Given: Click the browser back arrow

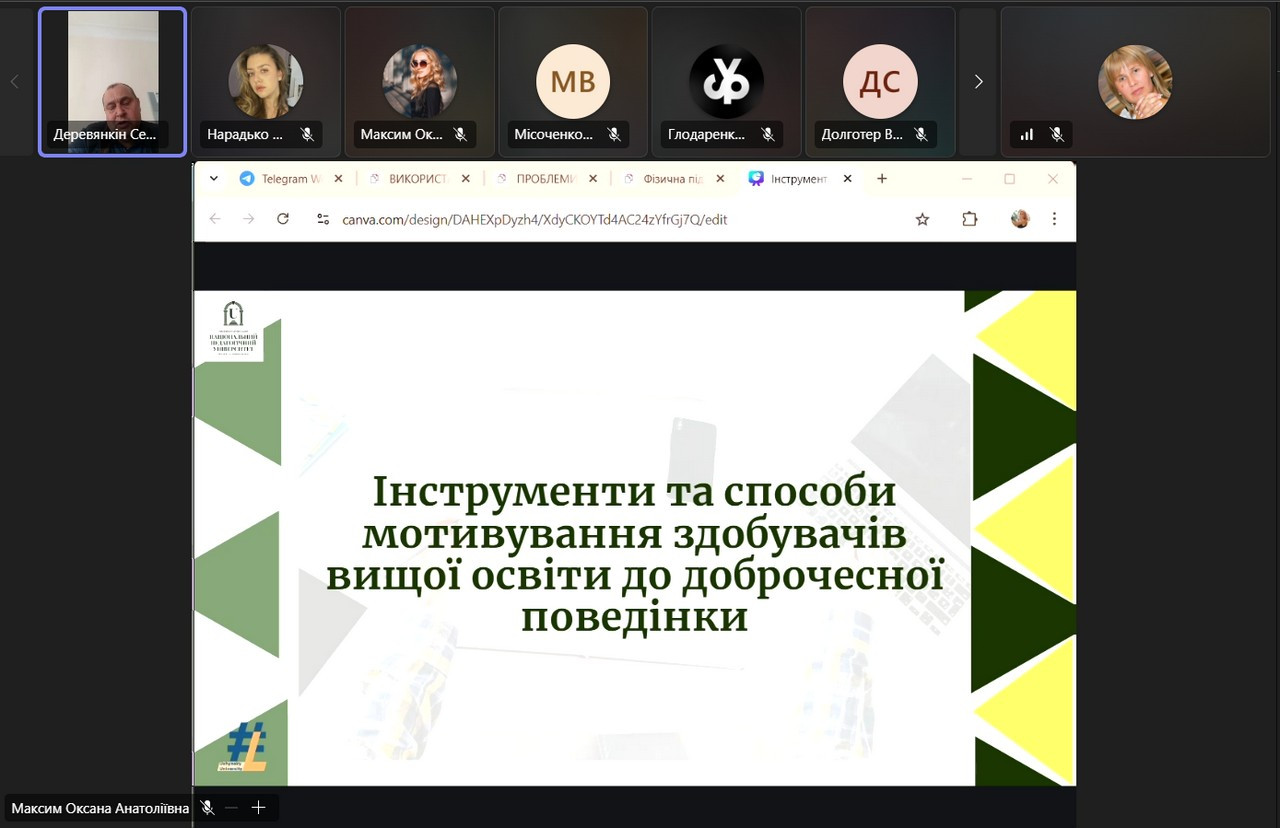Looking at the screenshot, I should 215,219.
